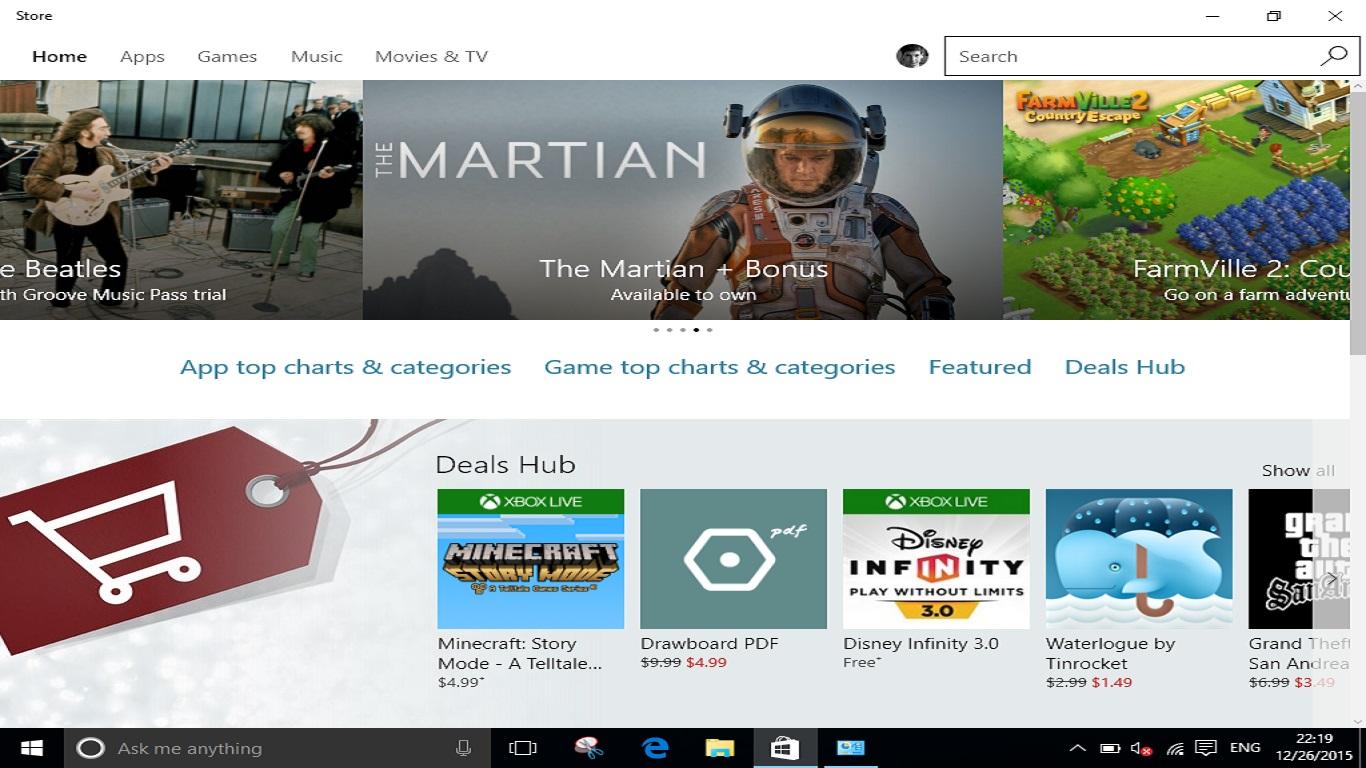Switch to the Apps tab
1366x768 pixels.
pos(142,56)
